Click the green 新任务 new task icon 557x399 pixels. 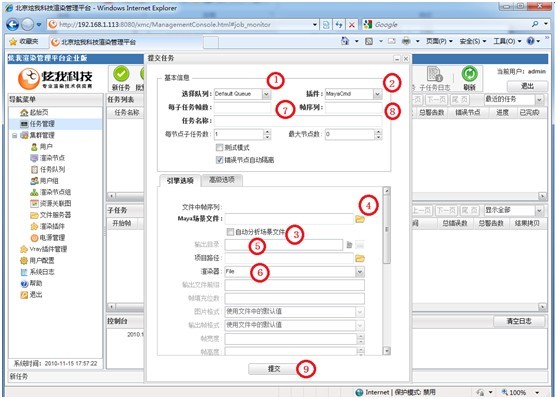point(121,74)
